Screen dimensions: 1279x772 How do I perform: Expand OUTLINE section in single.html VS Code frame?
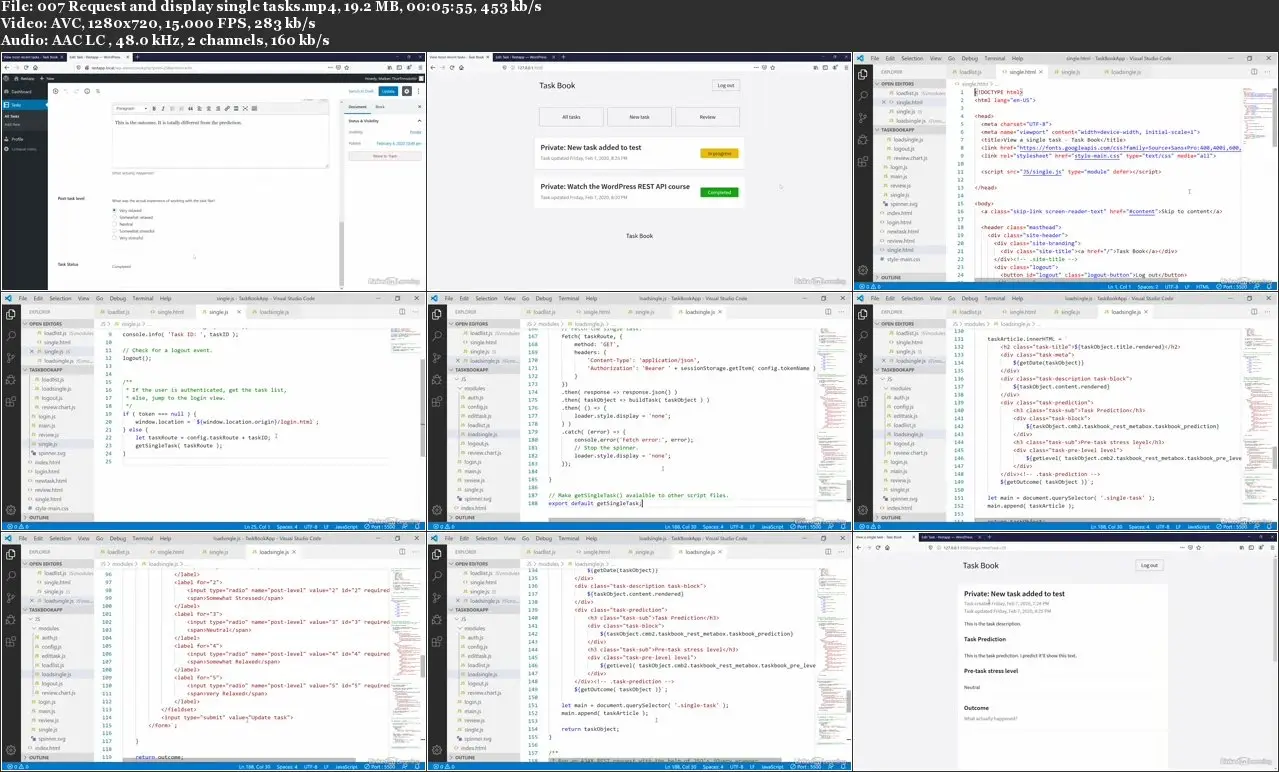pos(910,277)
